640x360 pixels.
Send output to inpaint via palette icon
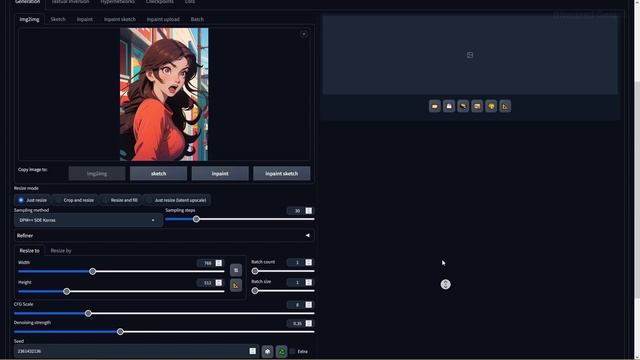(491, 106)
